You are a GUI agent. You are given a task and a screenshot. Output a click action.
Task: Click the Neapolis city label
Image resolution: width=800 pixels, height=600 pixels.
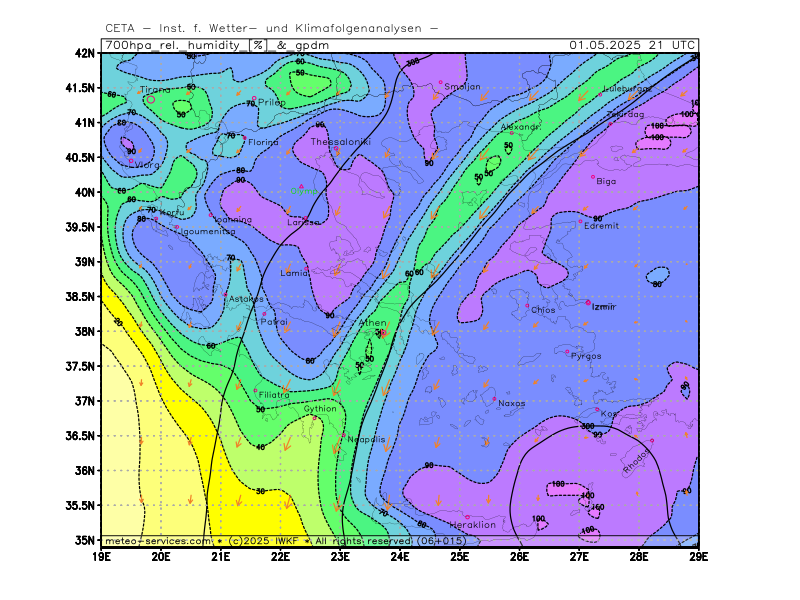click(x=366, y=439)
